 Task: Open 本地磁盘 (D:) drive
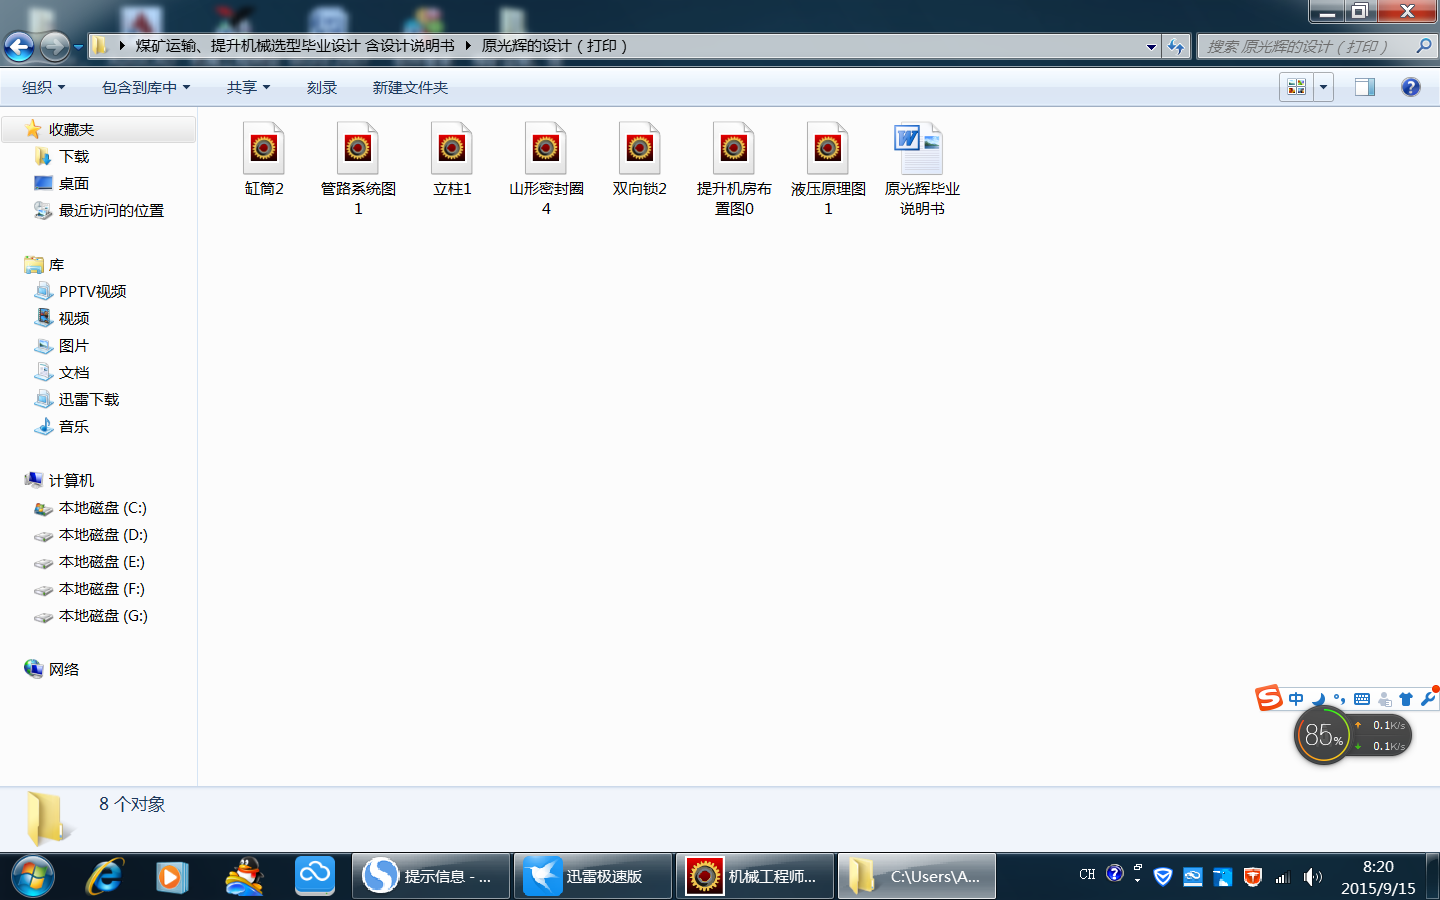(103, 535)
